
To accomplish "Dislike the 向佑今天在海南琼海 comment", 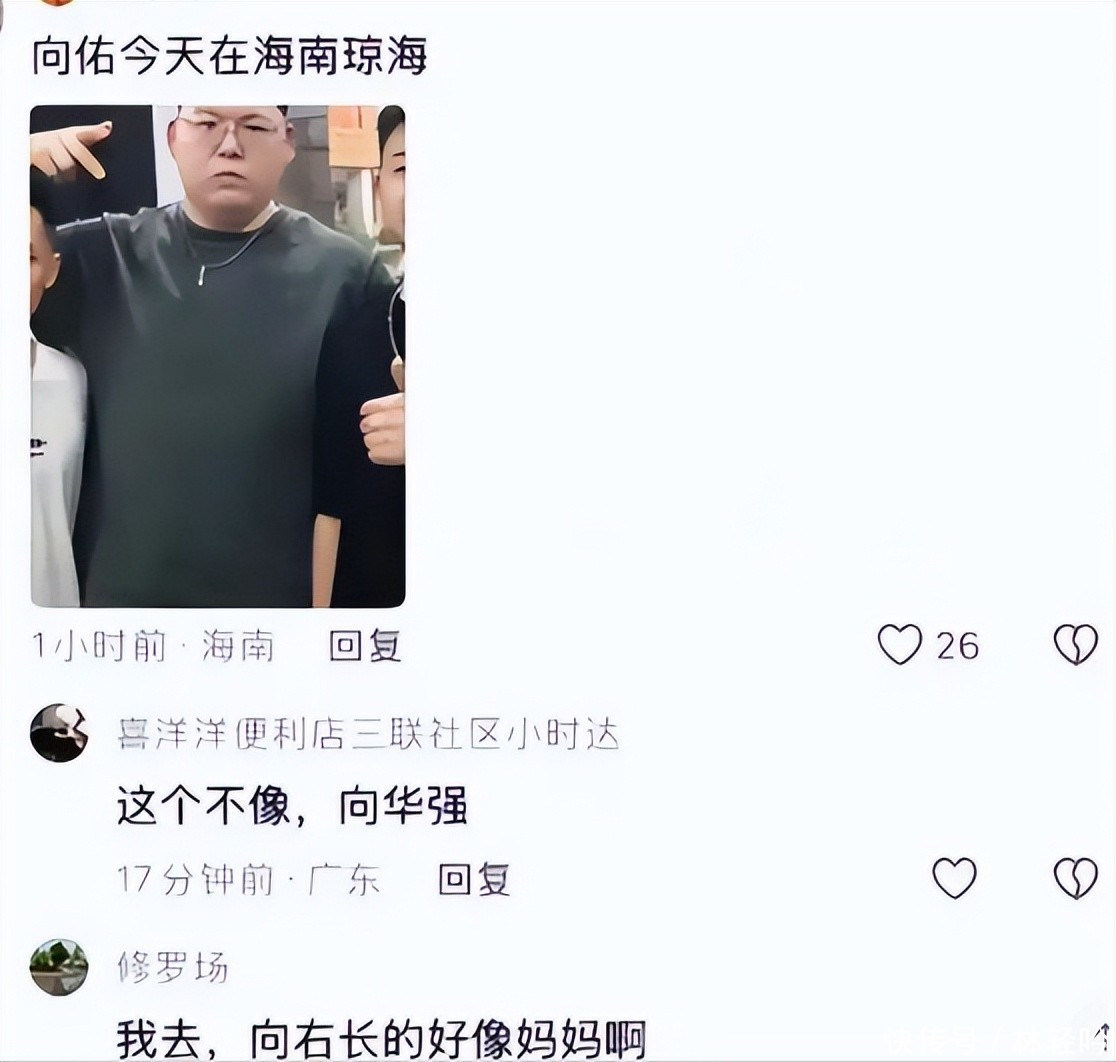I will tap(1075, 645).
